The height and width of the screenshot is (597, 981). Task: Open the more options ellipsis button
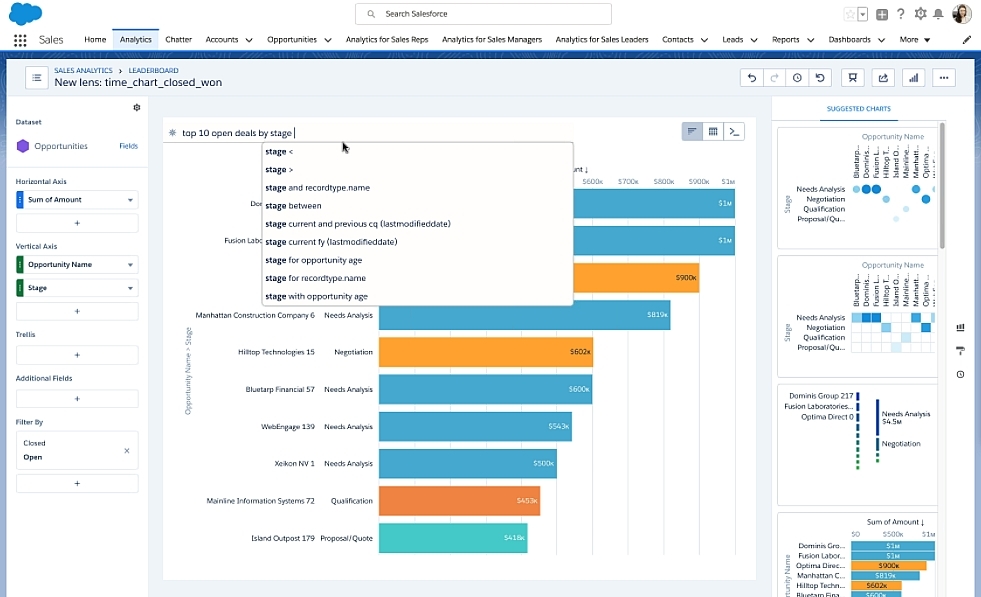point(944,78)
